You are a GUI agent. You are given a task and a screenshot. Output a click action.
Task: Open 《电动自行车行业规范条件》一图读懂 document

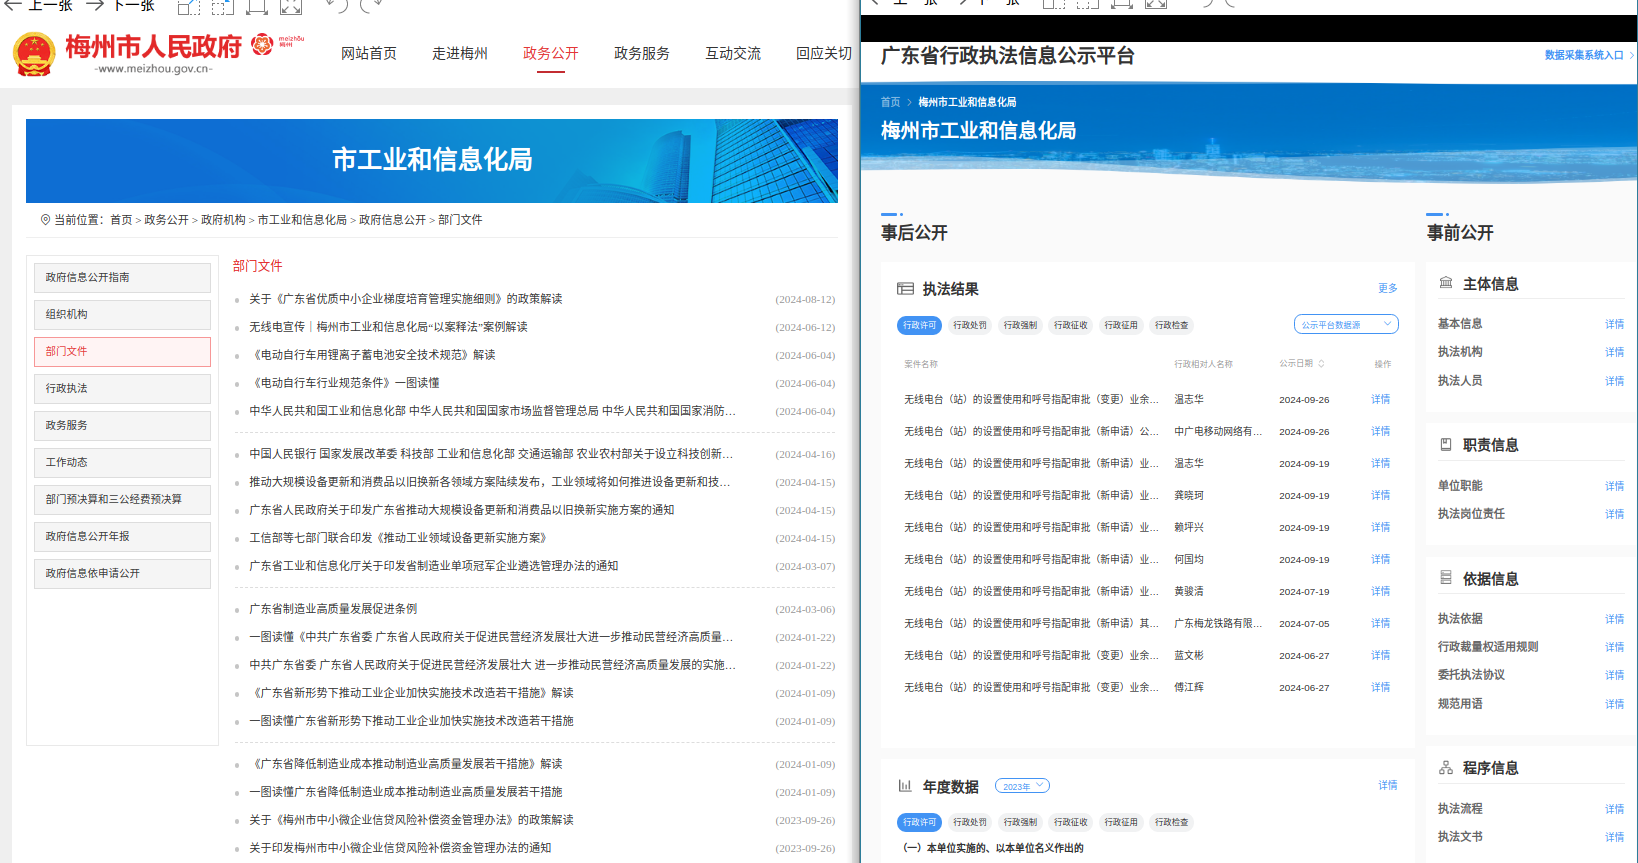344,383
